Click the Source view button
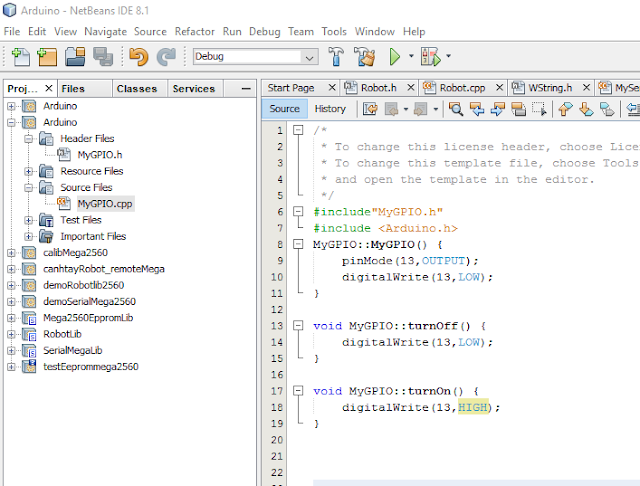This screenshot has height=486, width=640. click(284, 109)
